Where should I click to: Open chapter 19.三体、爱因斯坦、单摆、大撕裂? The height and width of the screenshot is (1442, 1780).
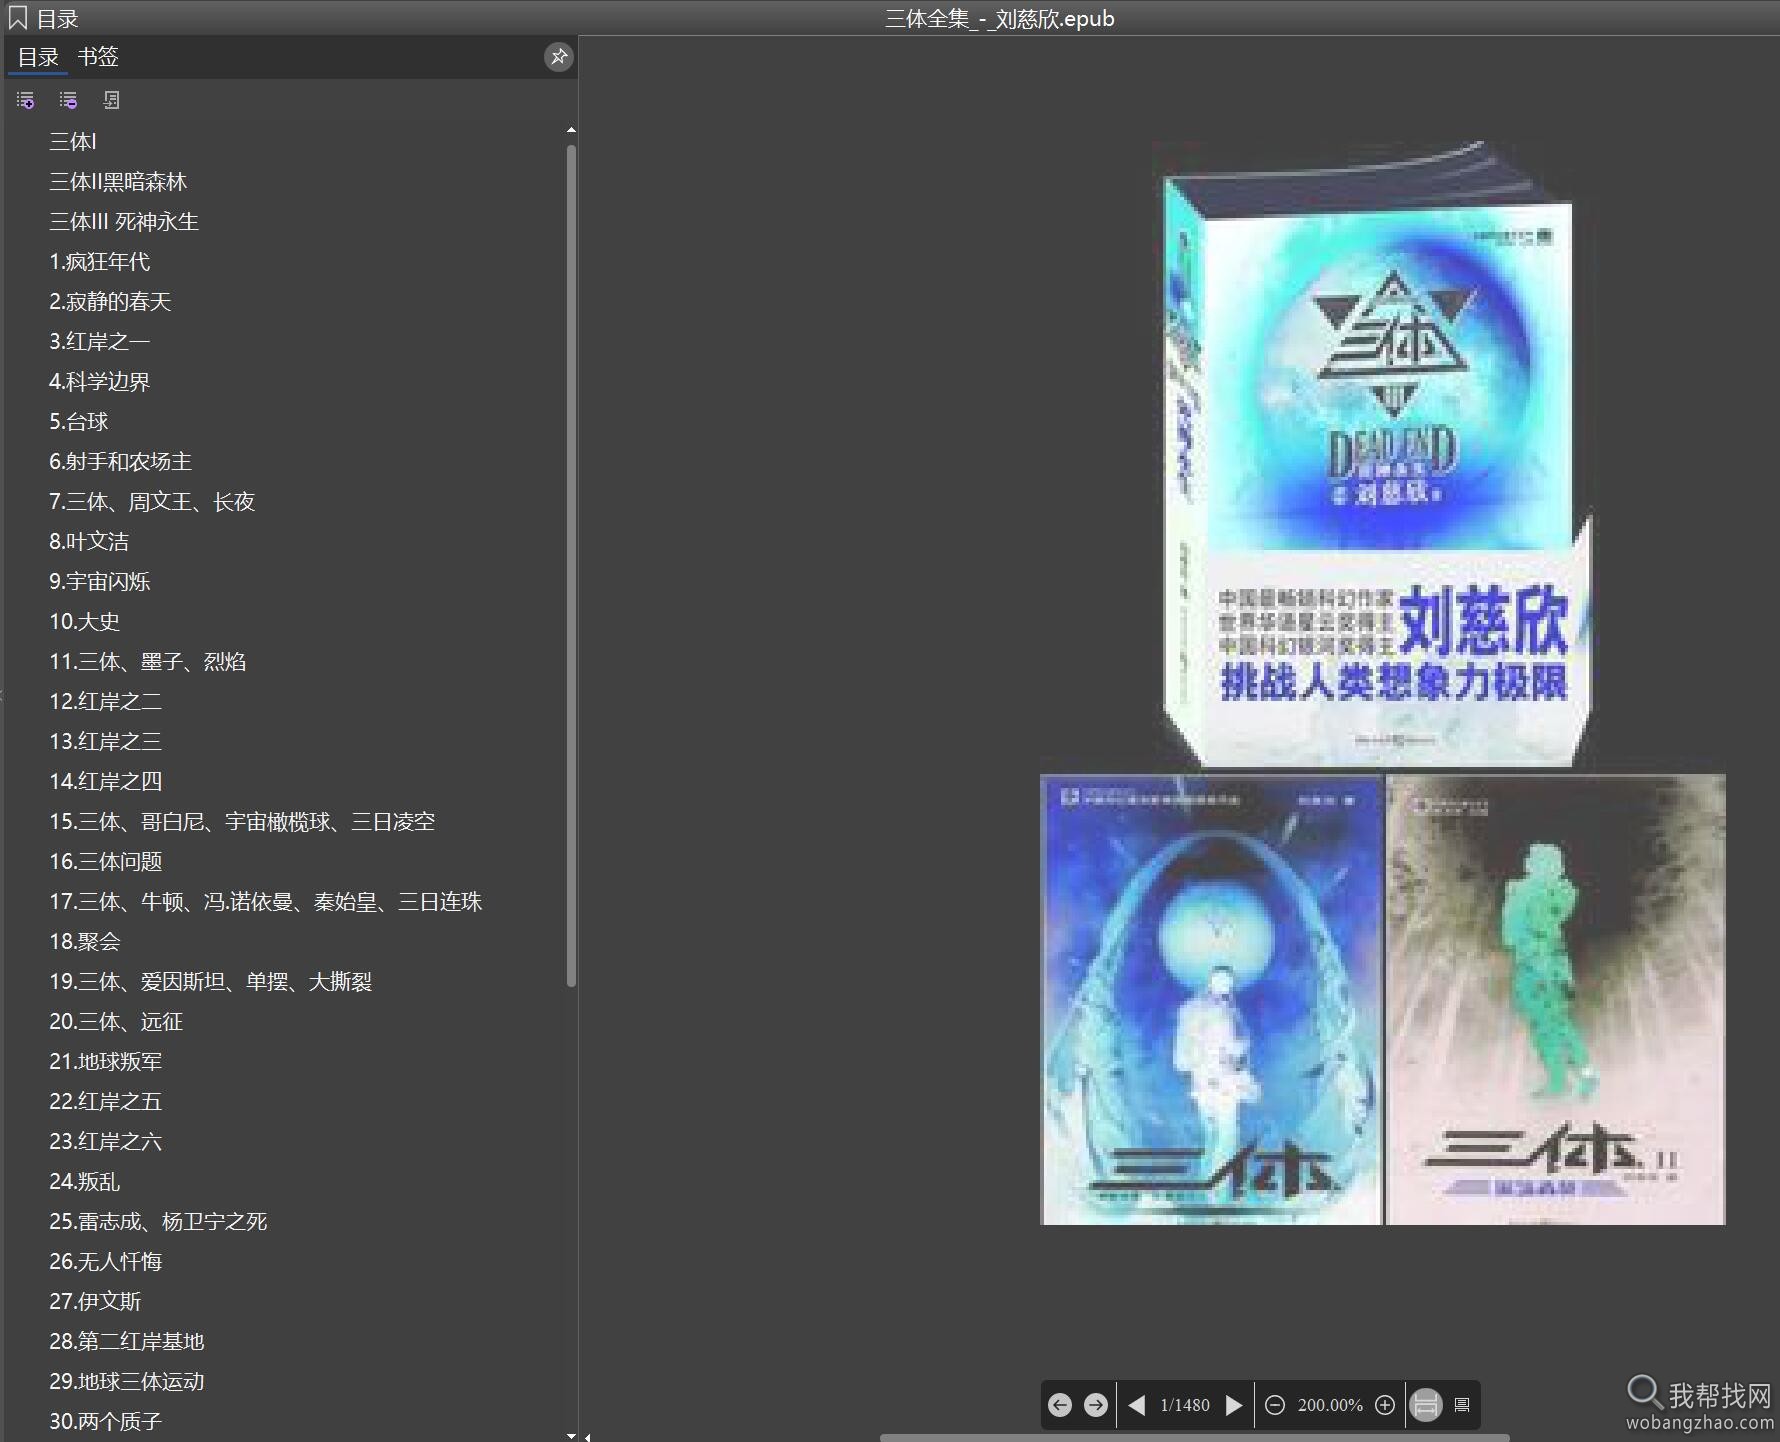[x=211, y=982]
